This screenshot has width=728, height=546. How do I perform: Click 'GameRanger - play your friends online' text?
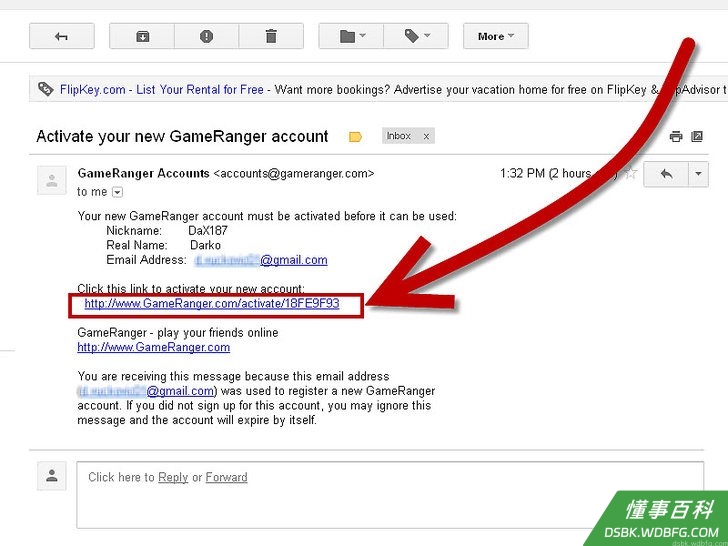coord(178,333)
